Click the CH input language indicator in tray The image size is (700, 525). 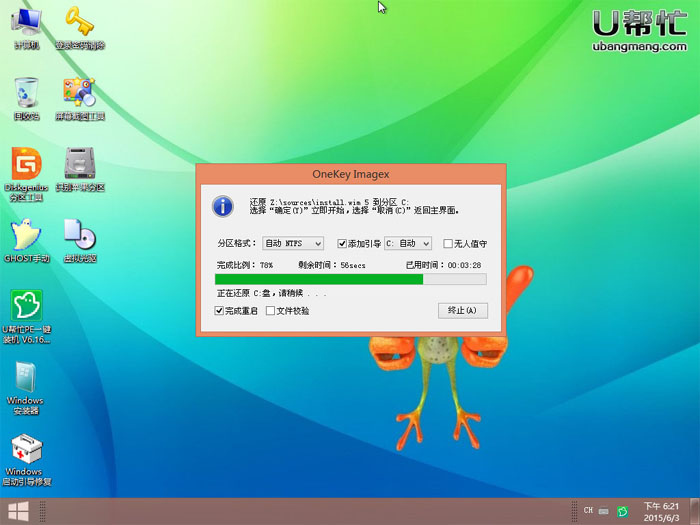[588, 511]
